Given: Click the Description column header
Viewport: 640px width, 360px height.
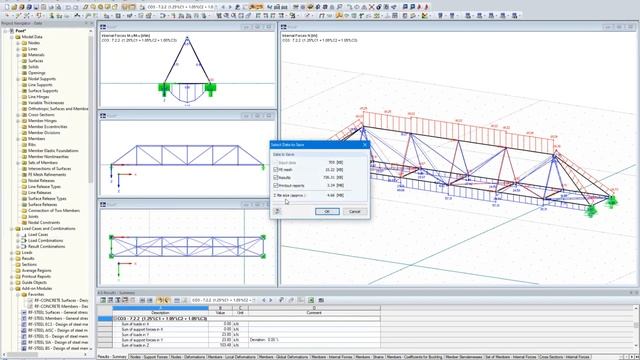Looking at the screenshot, I should [160, 313].
